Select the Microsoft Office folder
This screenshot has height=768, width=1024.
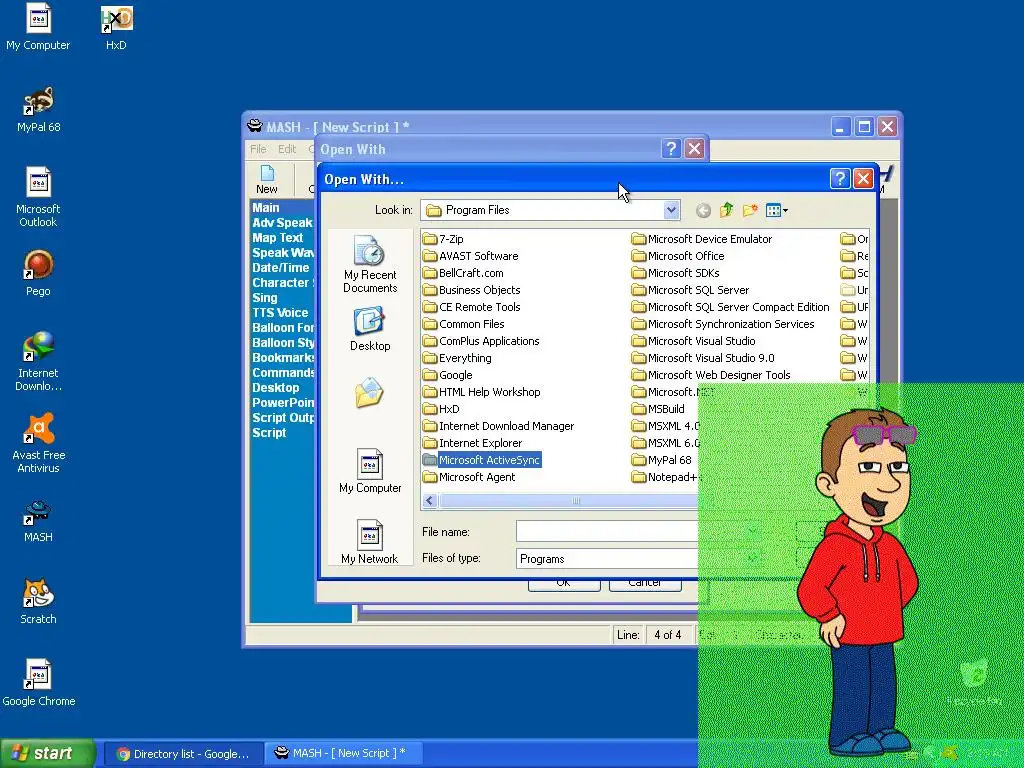[678, 256]
